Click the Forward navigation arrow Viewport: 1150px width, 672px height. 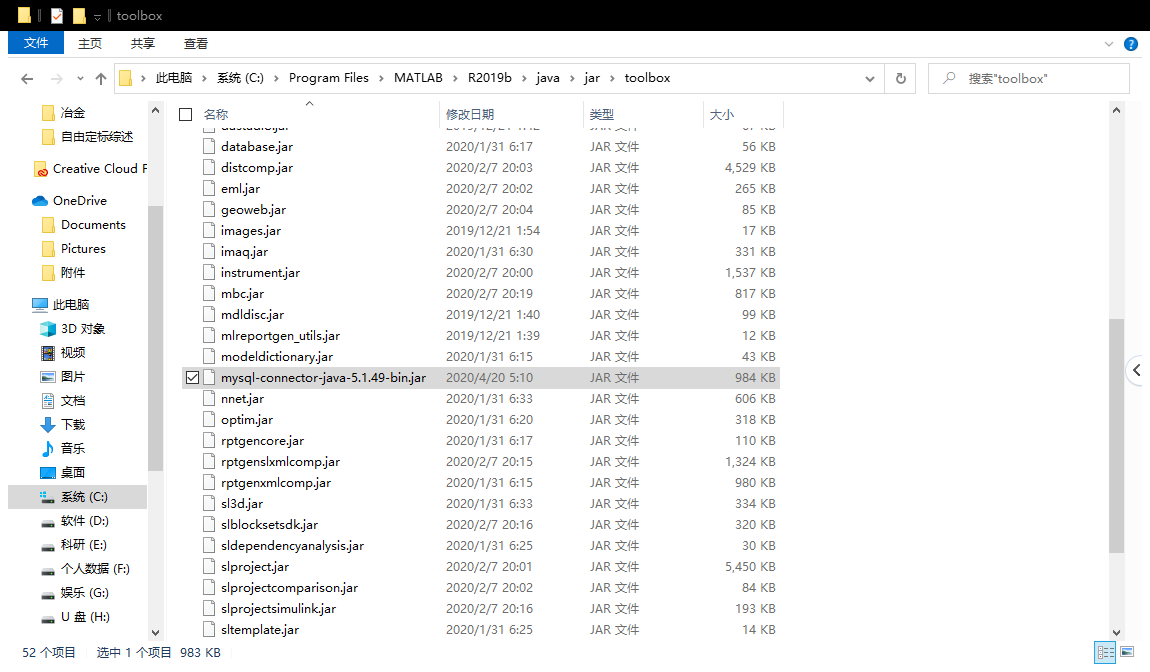tap(56, 78)
